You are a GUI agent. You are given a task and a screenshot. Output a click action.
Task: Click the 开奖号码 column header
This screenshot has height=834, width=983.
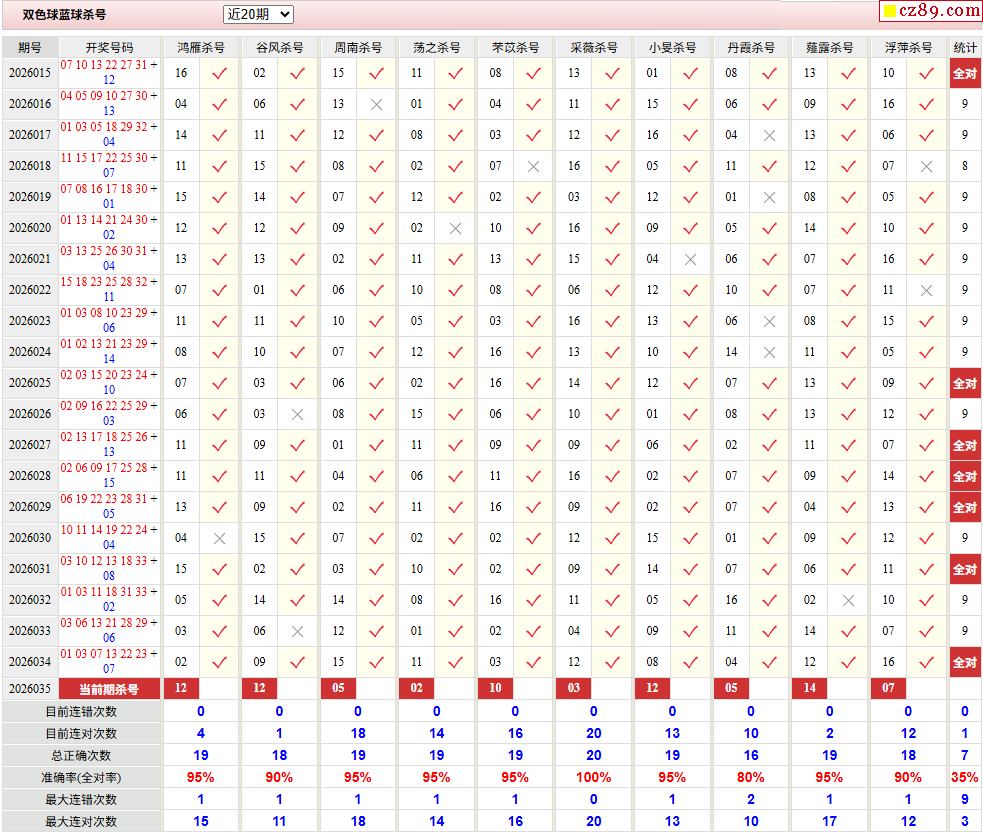[x=109, y=47]
